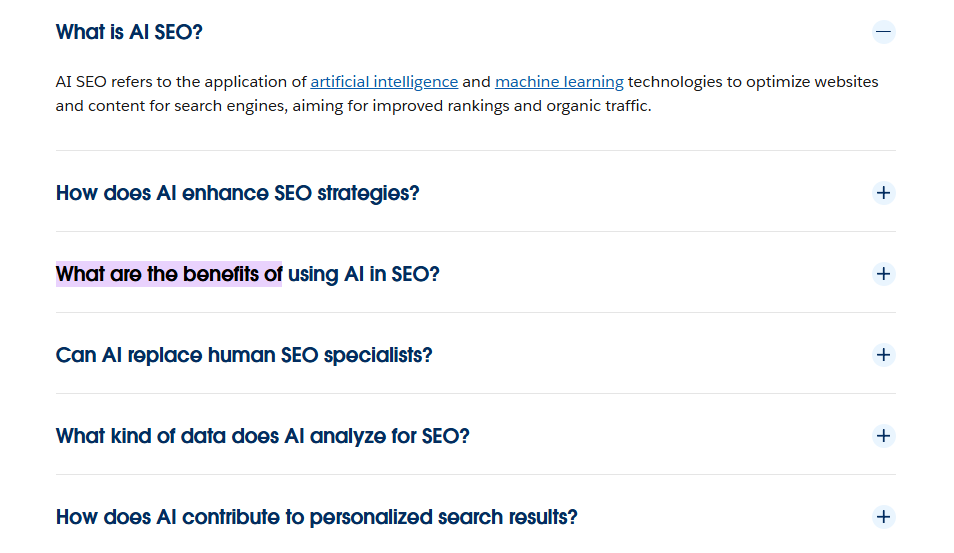
Task: Click plus icon beside 'benefits of using AI in SEO'
Action: pyautogui.click(x=883, y=274)
